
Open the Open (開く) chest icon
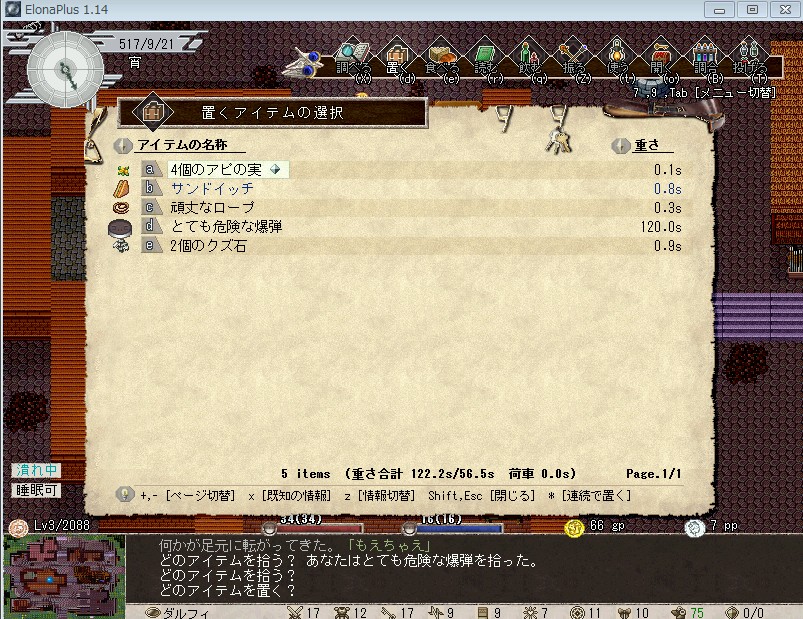pyautogui.click(x=662, y=57)
